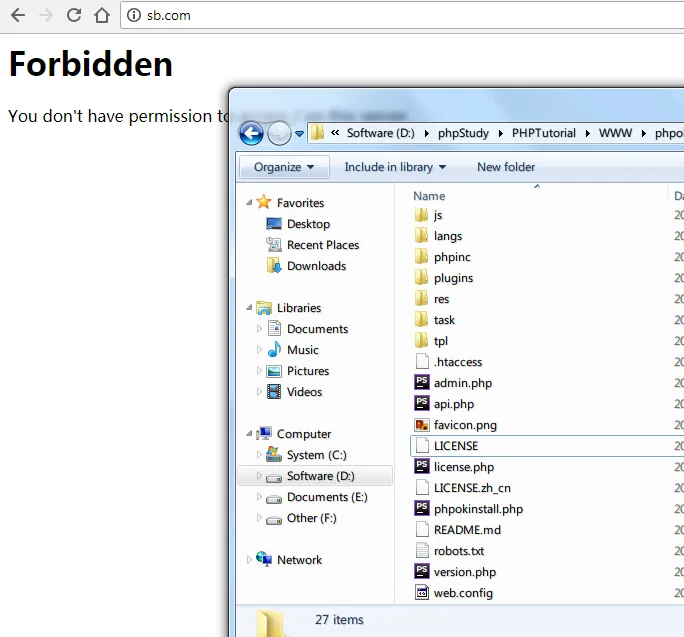Click the site info icon in address bar
This screenshot has width=684, height=637.
(x=134, y=15)
